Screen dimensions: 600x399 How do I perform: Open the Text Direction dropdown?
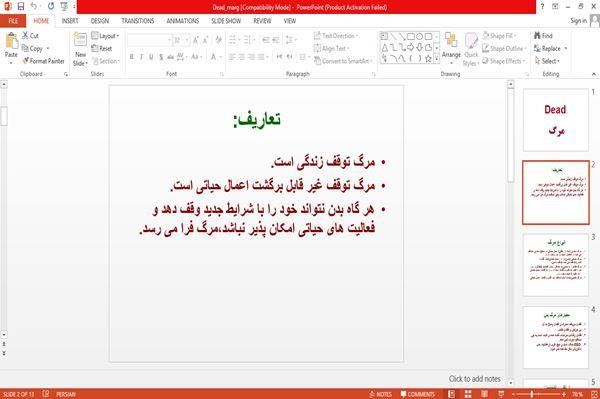[336, 36]
